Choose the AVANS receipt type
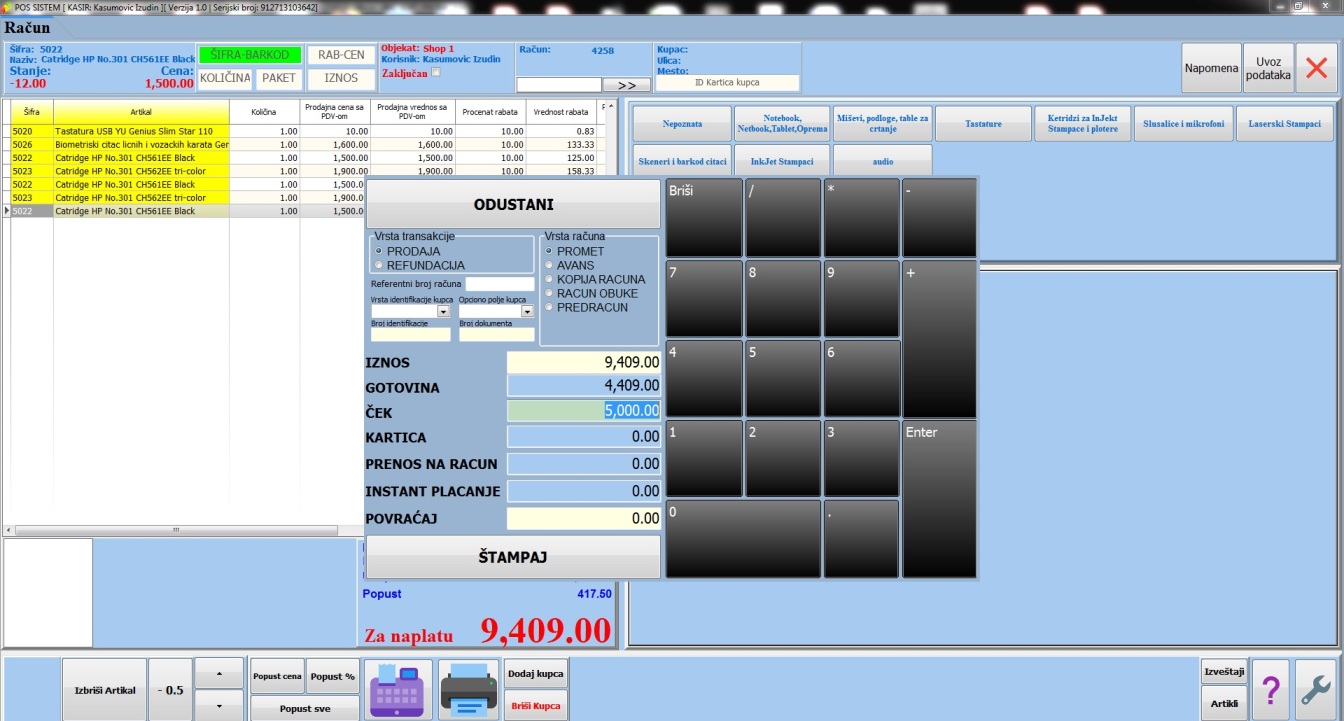 pos(549,265)
